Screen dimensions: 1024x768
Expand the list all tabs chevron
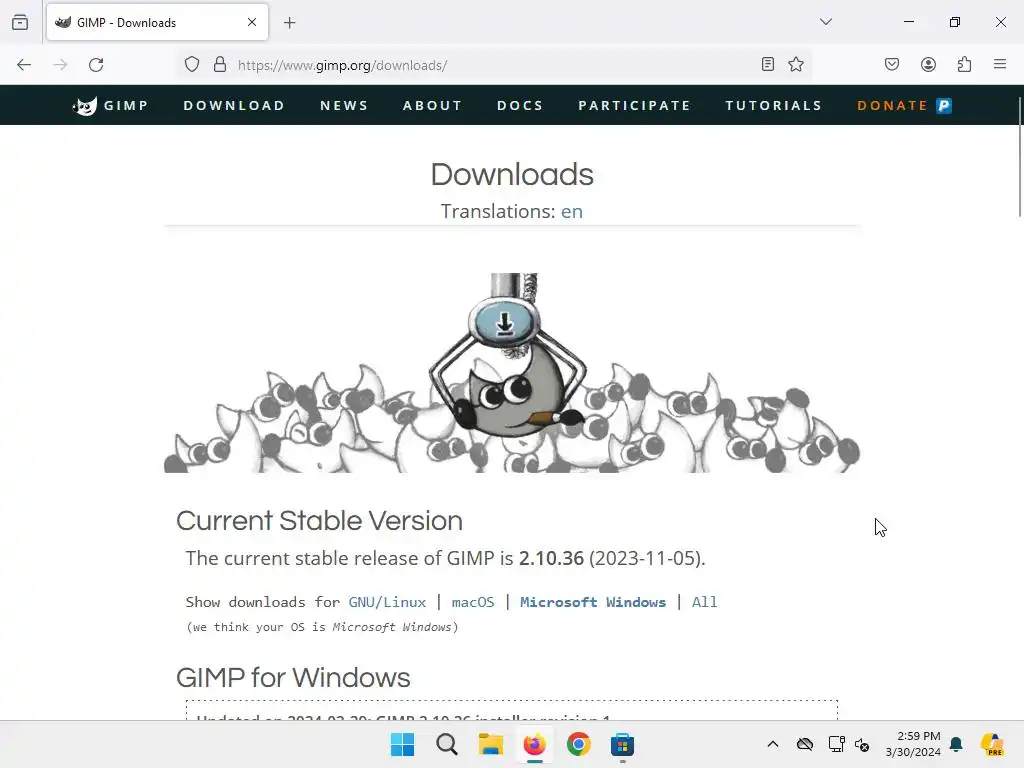(825, 22)
